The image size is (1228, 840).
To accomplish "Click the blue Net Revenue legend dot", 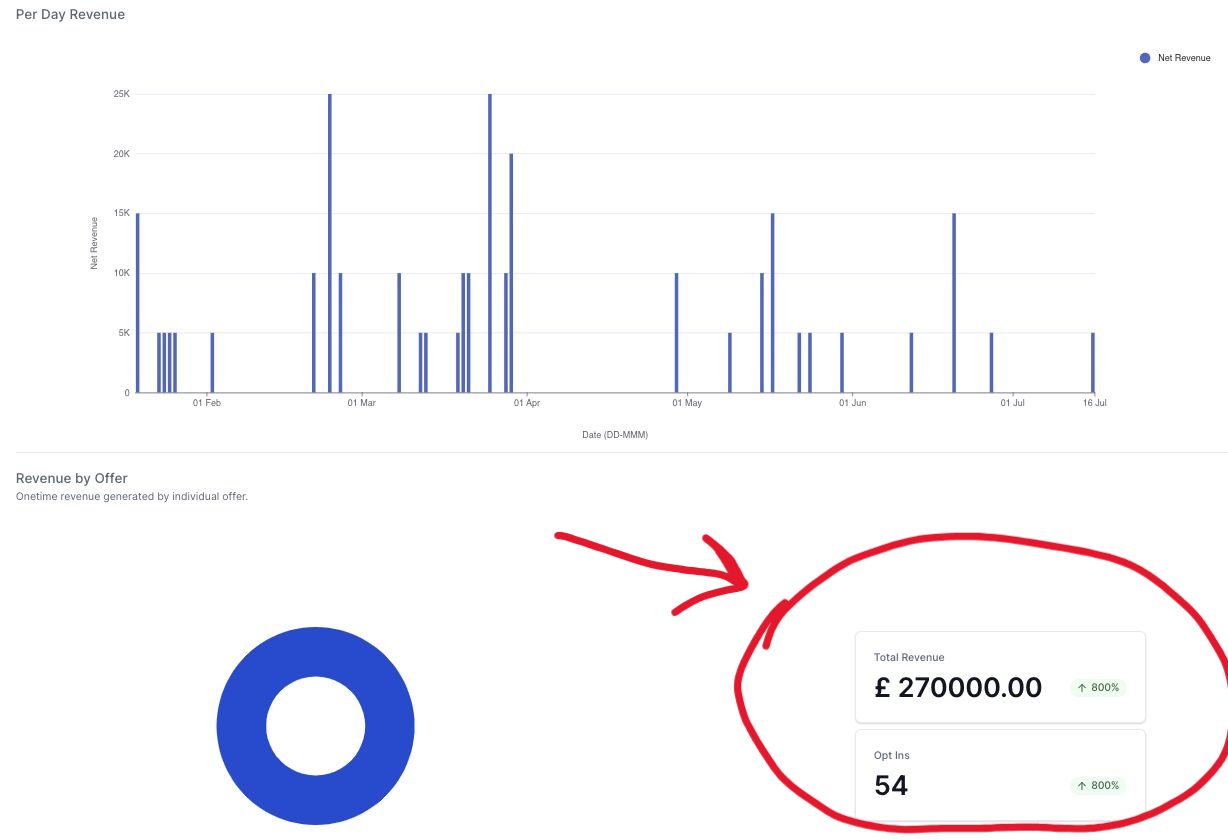I will pos(1145,58).
